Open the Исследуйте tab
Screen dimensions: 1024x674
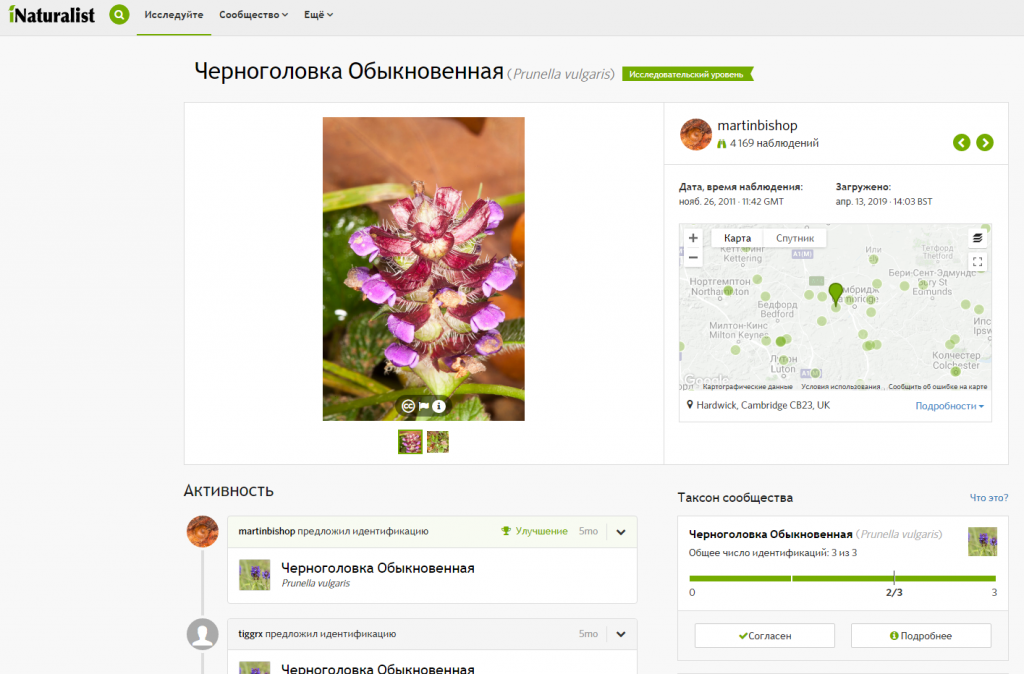(174, 15)
